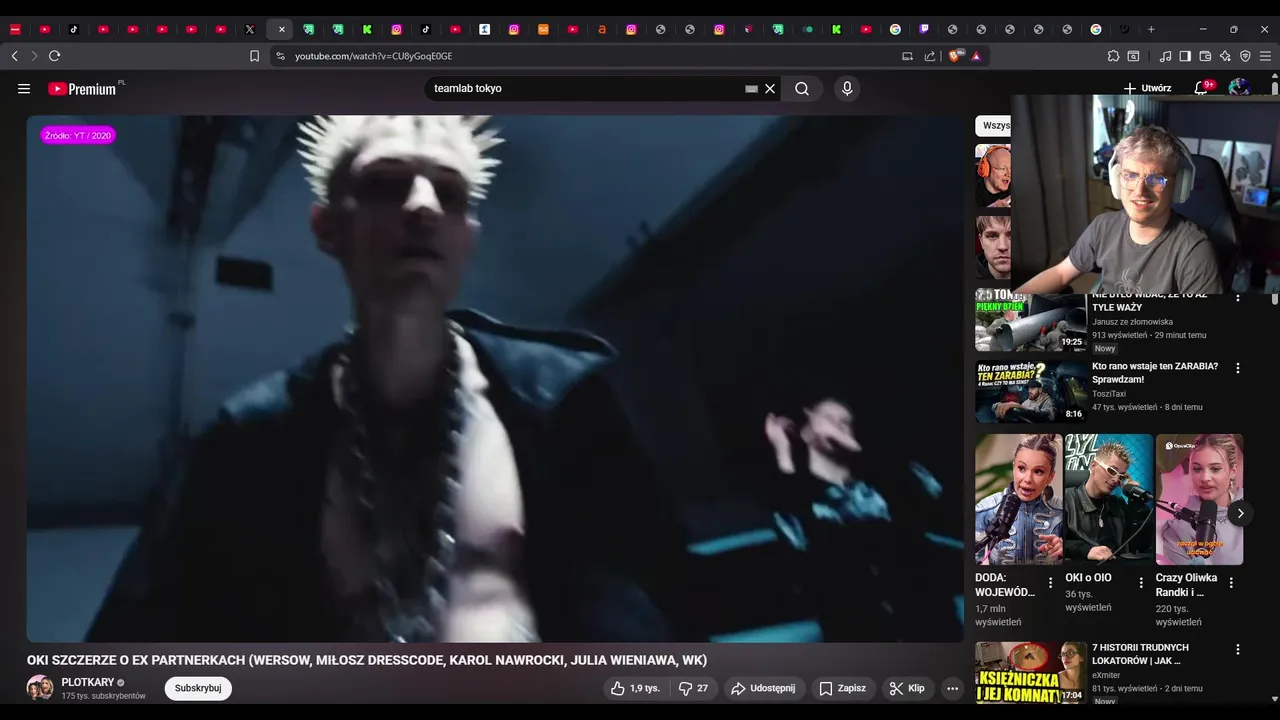Click the Utwórz create button

[1147, 88]
